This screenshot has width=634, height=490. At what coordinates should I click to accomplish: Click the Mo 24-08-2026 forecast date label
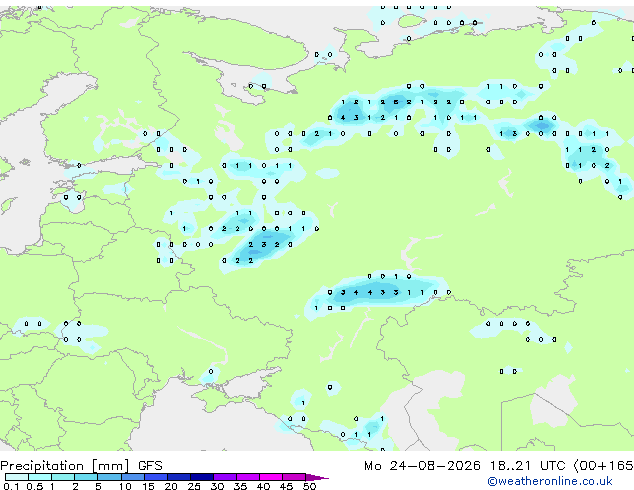[422, 466]
